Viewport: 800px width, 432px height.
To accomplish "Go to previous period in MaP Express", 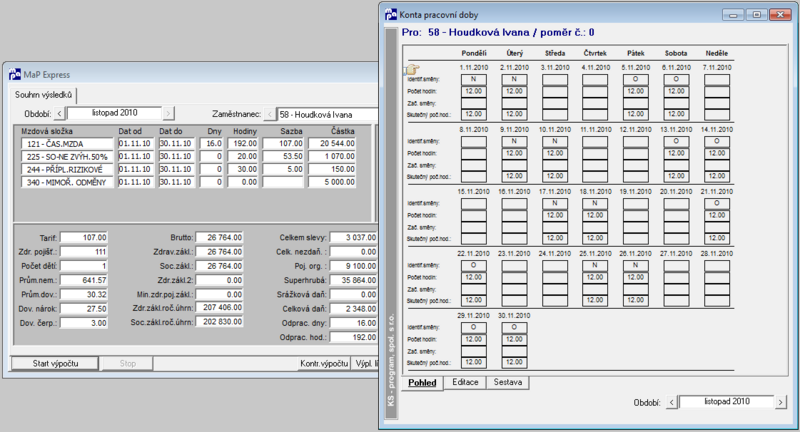I will coord(59,113).
